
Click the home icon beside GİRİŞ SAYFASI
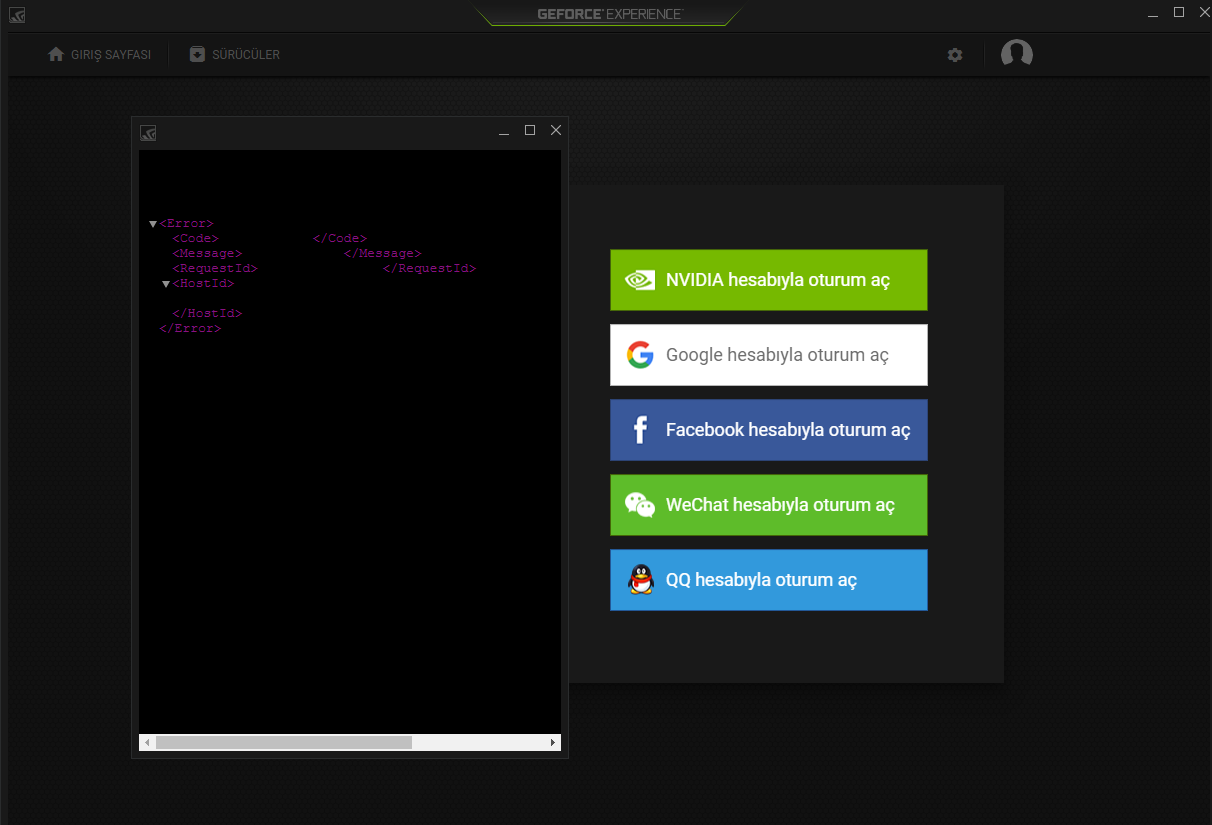click(x=56, y=54)
